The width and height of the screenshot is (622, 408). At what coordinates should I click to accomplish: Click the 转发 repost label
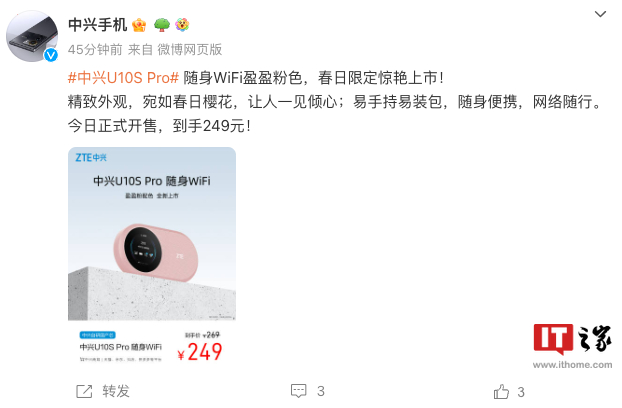(x=116, y=391)
